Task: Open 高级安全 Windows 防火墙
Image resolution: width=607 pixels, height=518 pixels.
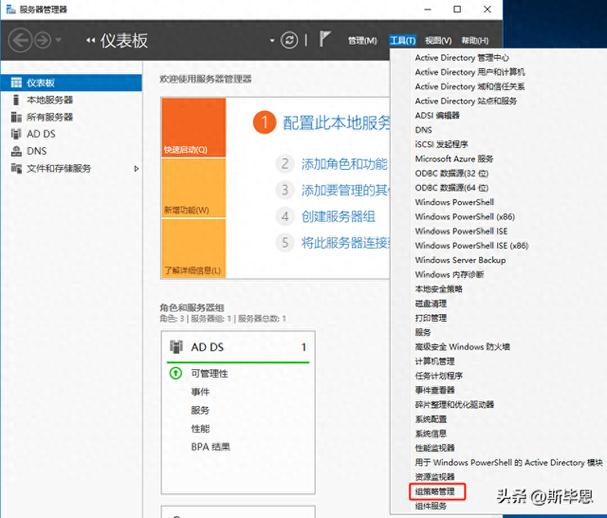Action: click(462, 347)
